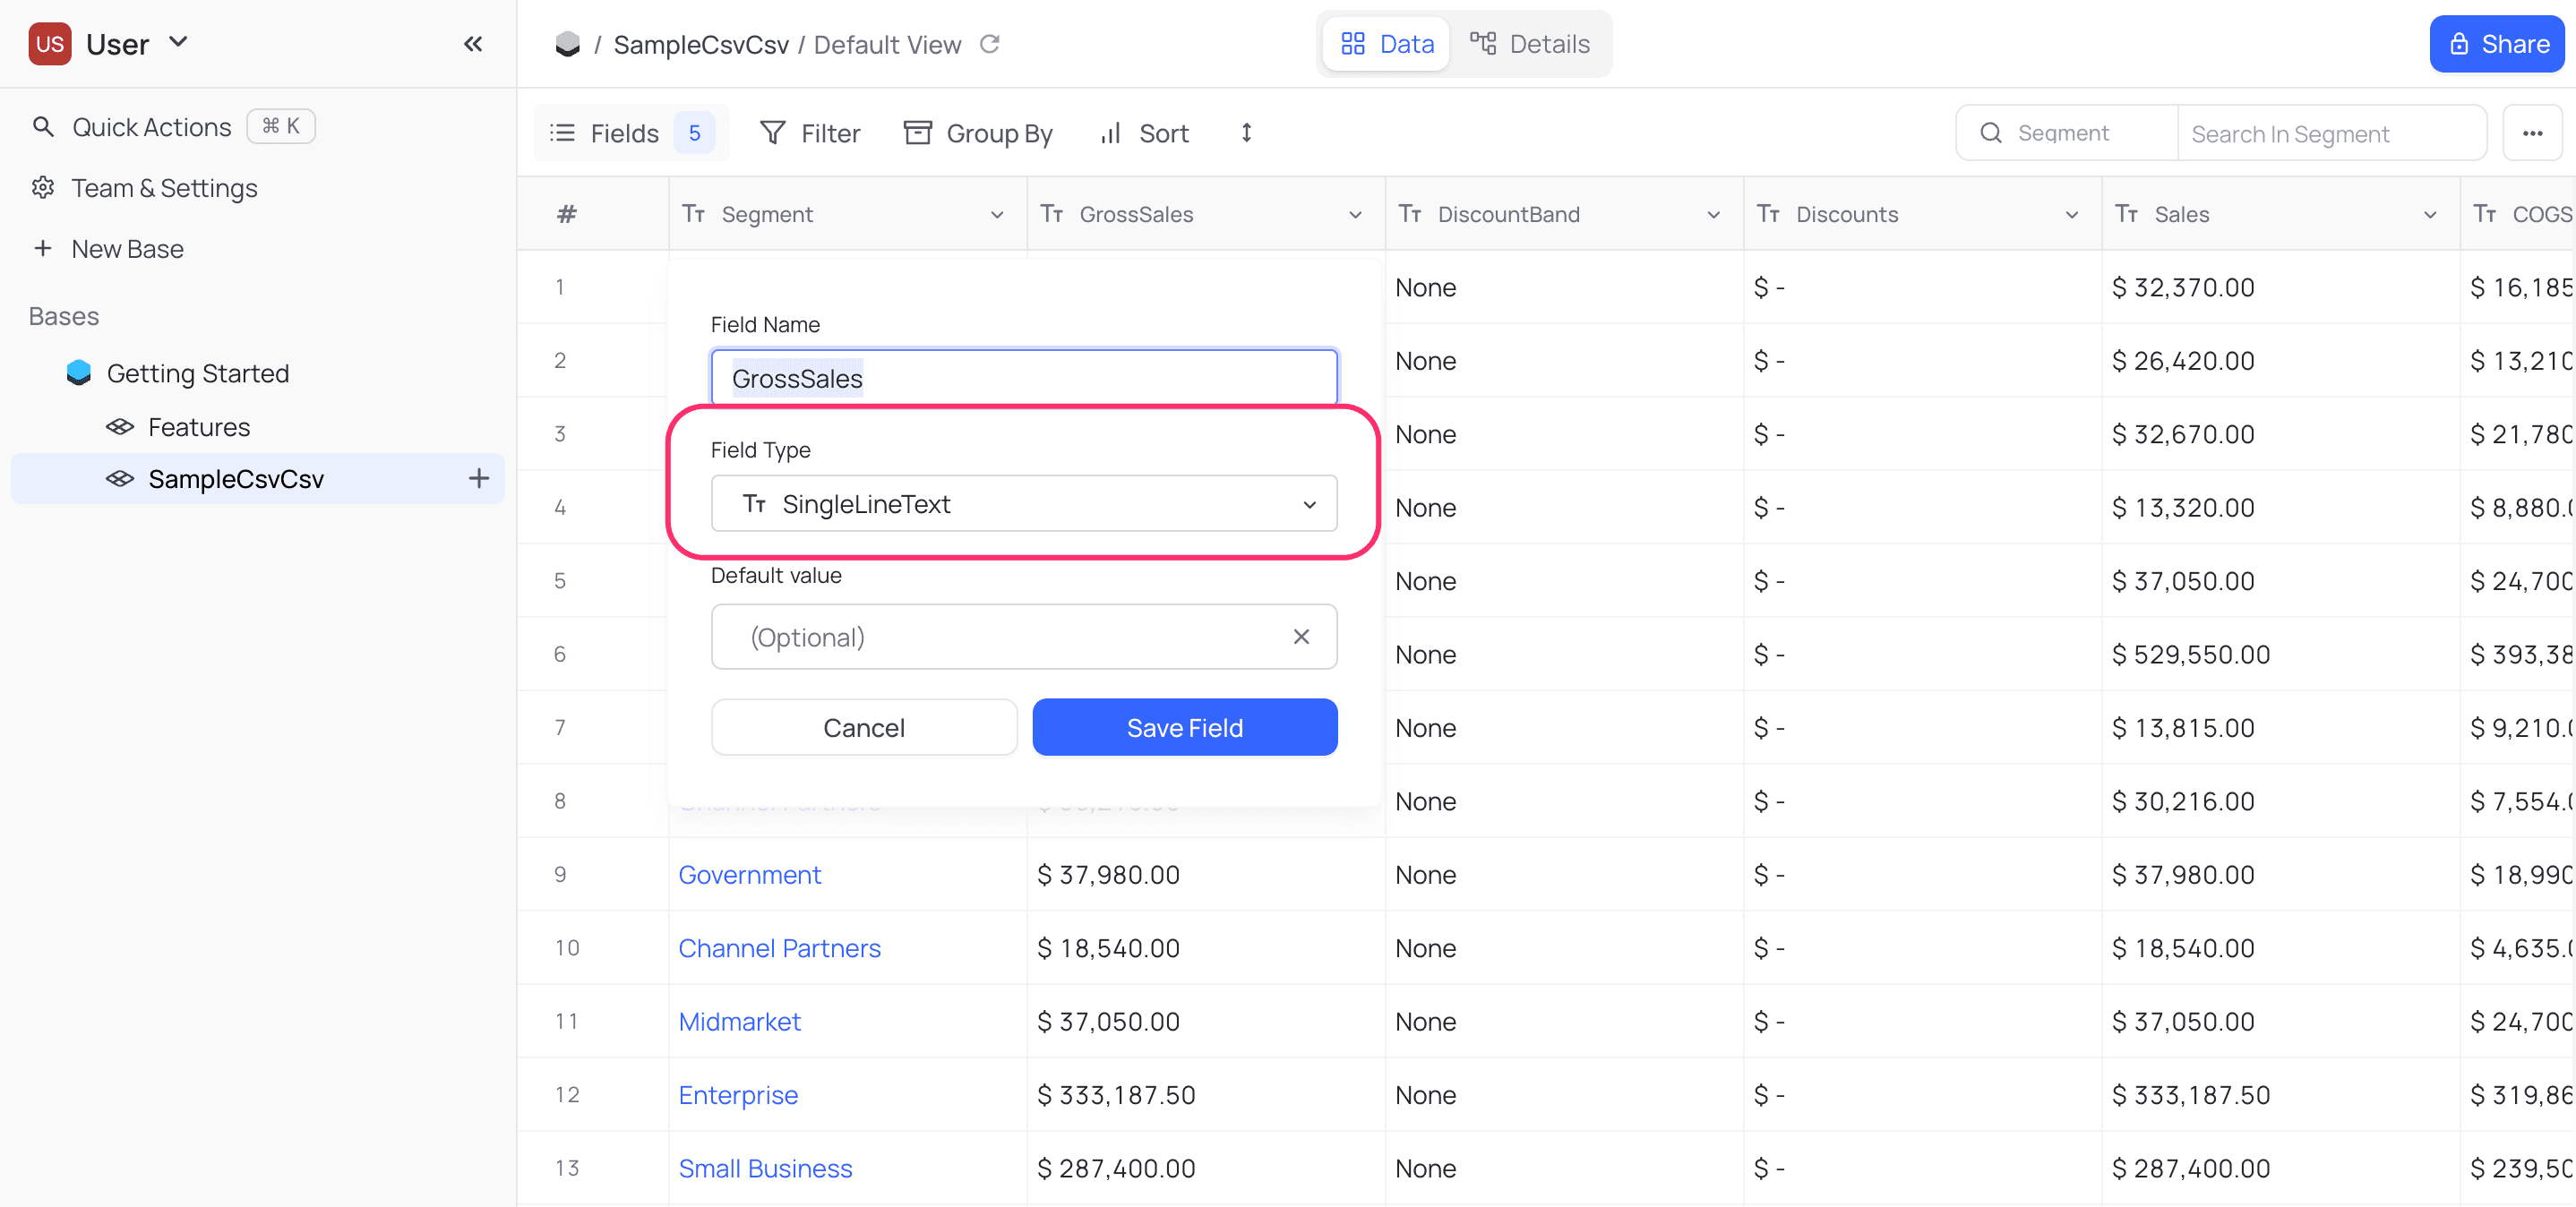Screen dimensions: 2576x1207
Task: Open the Sort options
Action: coord(1144,133)
